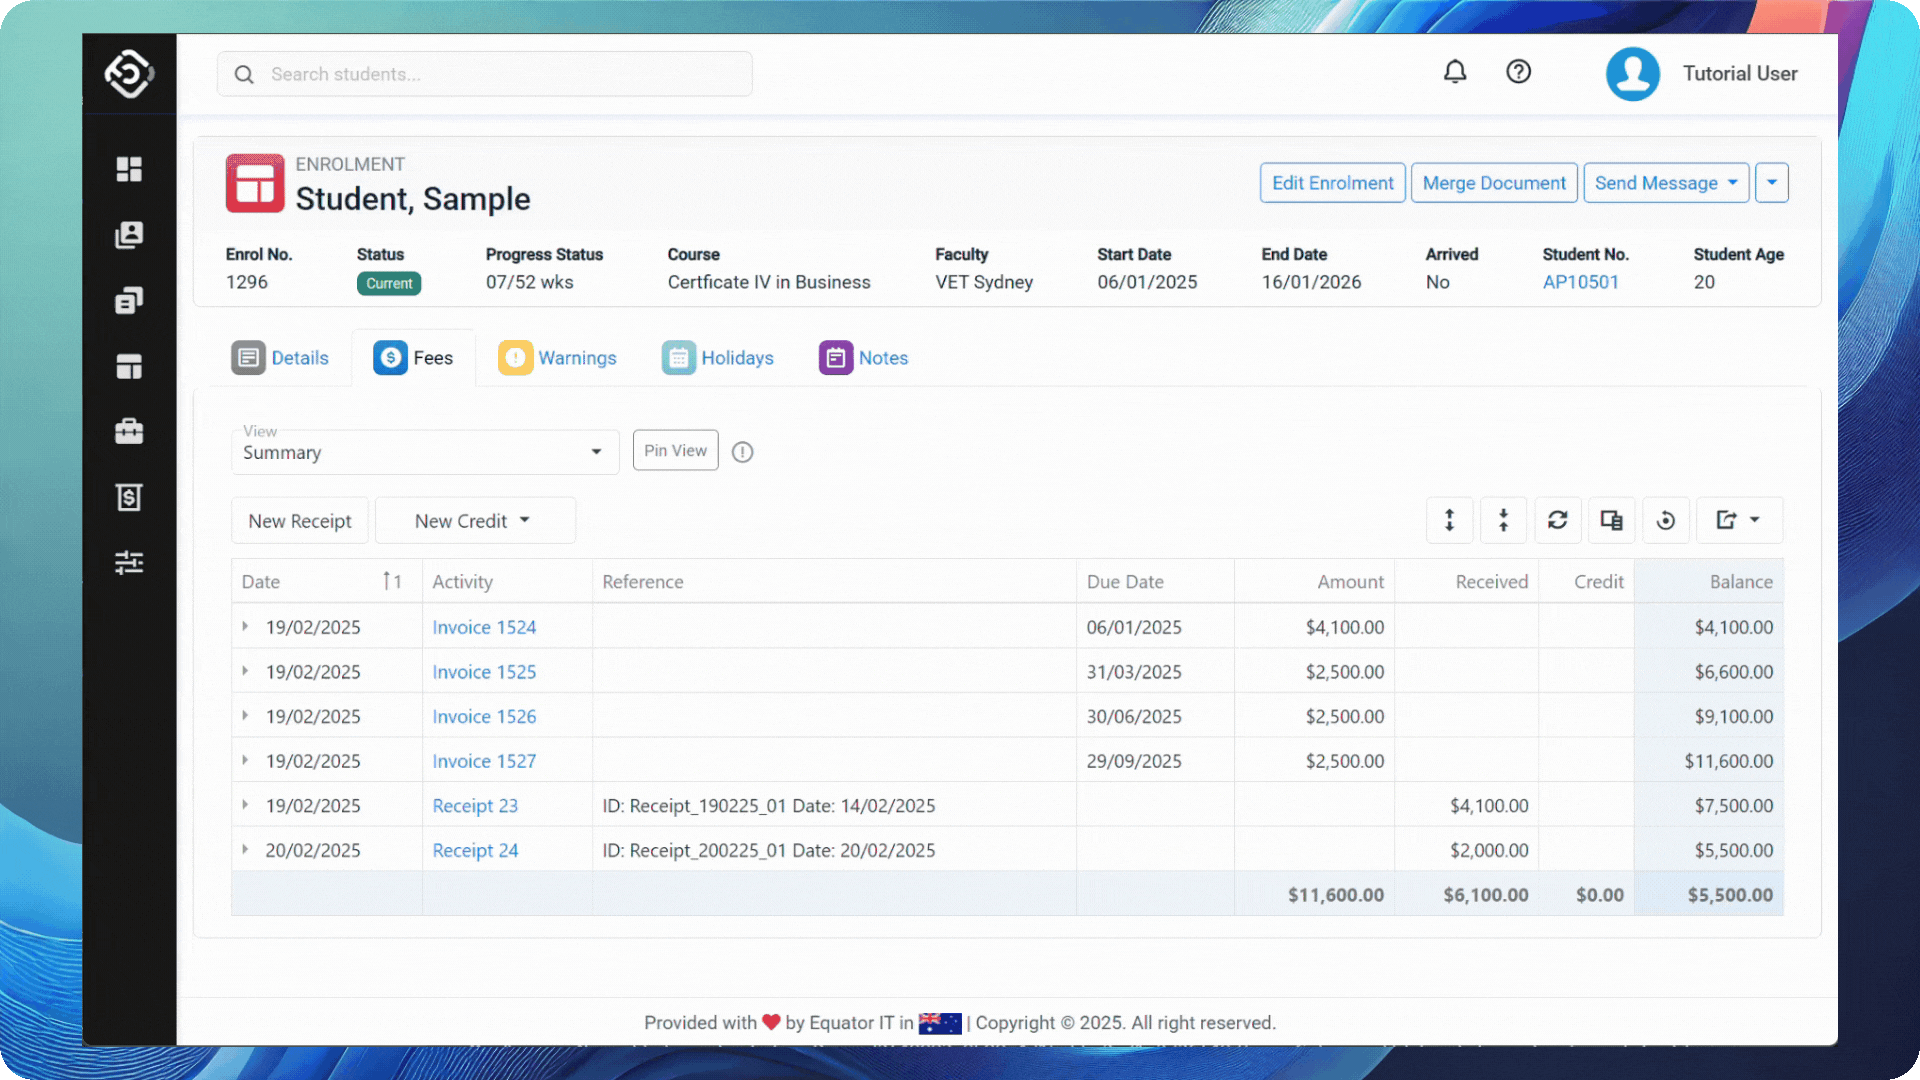The image size is (1920, 1080).
Task: Click the copy grid data icon
Action: click(x=1611, y=520)
